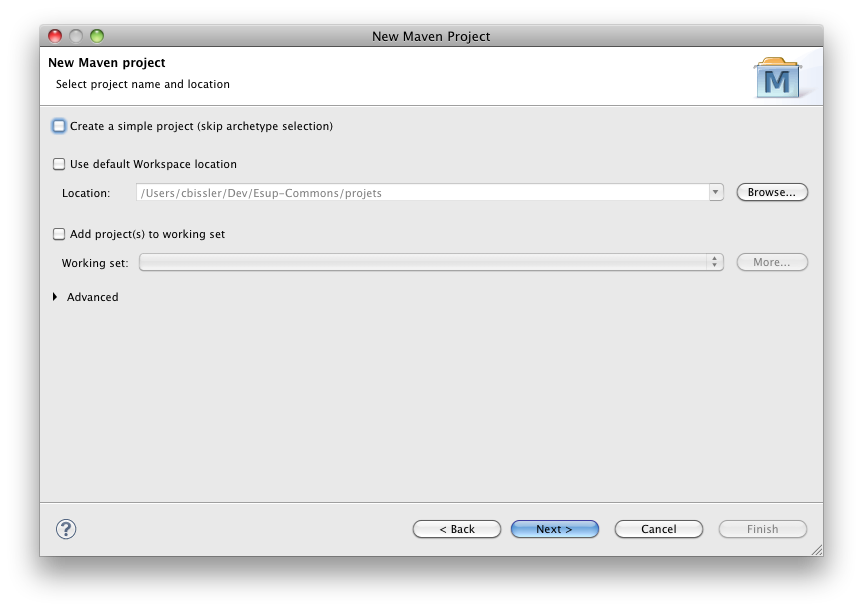Screen dimensions: 863x611
Task: Click inside the Location path field
Action: (420, 192)
